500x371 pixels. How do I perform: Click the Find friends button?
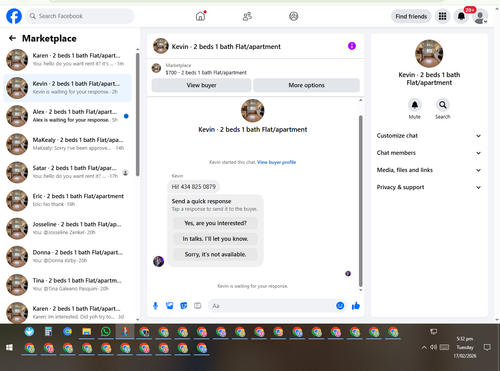tap(411, 16)
